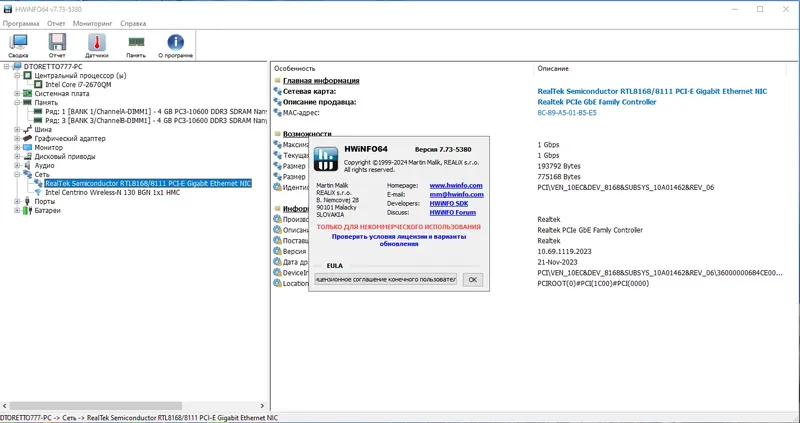800x423 pixels.
Task: Click memory module icon of Ряд: 3 row
Action: (x=38, y=120)
